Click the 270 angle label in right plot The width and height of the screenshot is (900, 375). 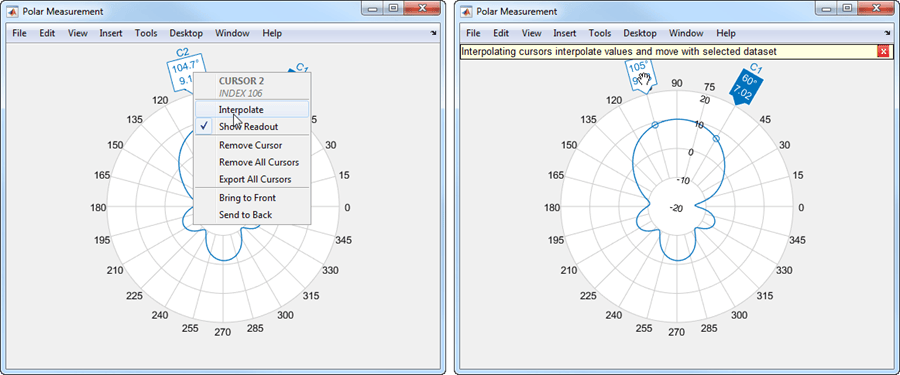pyautogui.click(x=677, y=332)
